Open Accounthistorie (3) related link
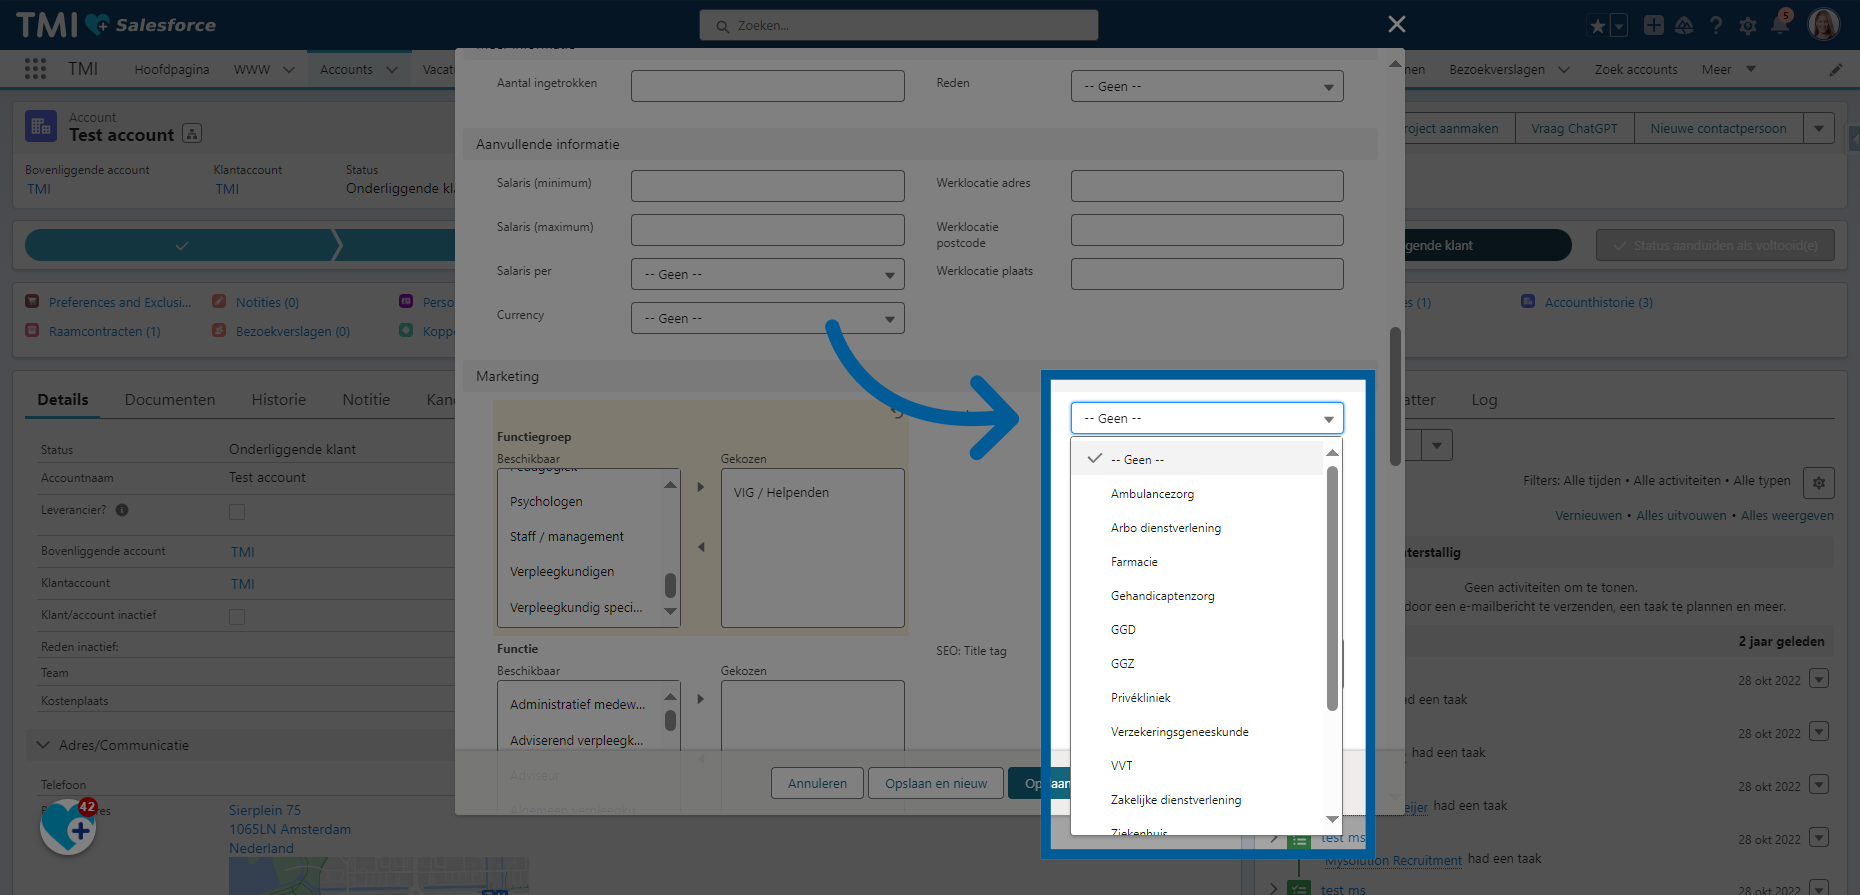The height and width of the screenshot is (895, 1860). click(1598, 302)
